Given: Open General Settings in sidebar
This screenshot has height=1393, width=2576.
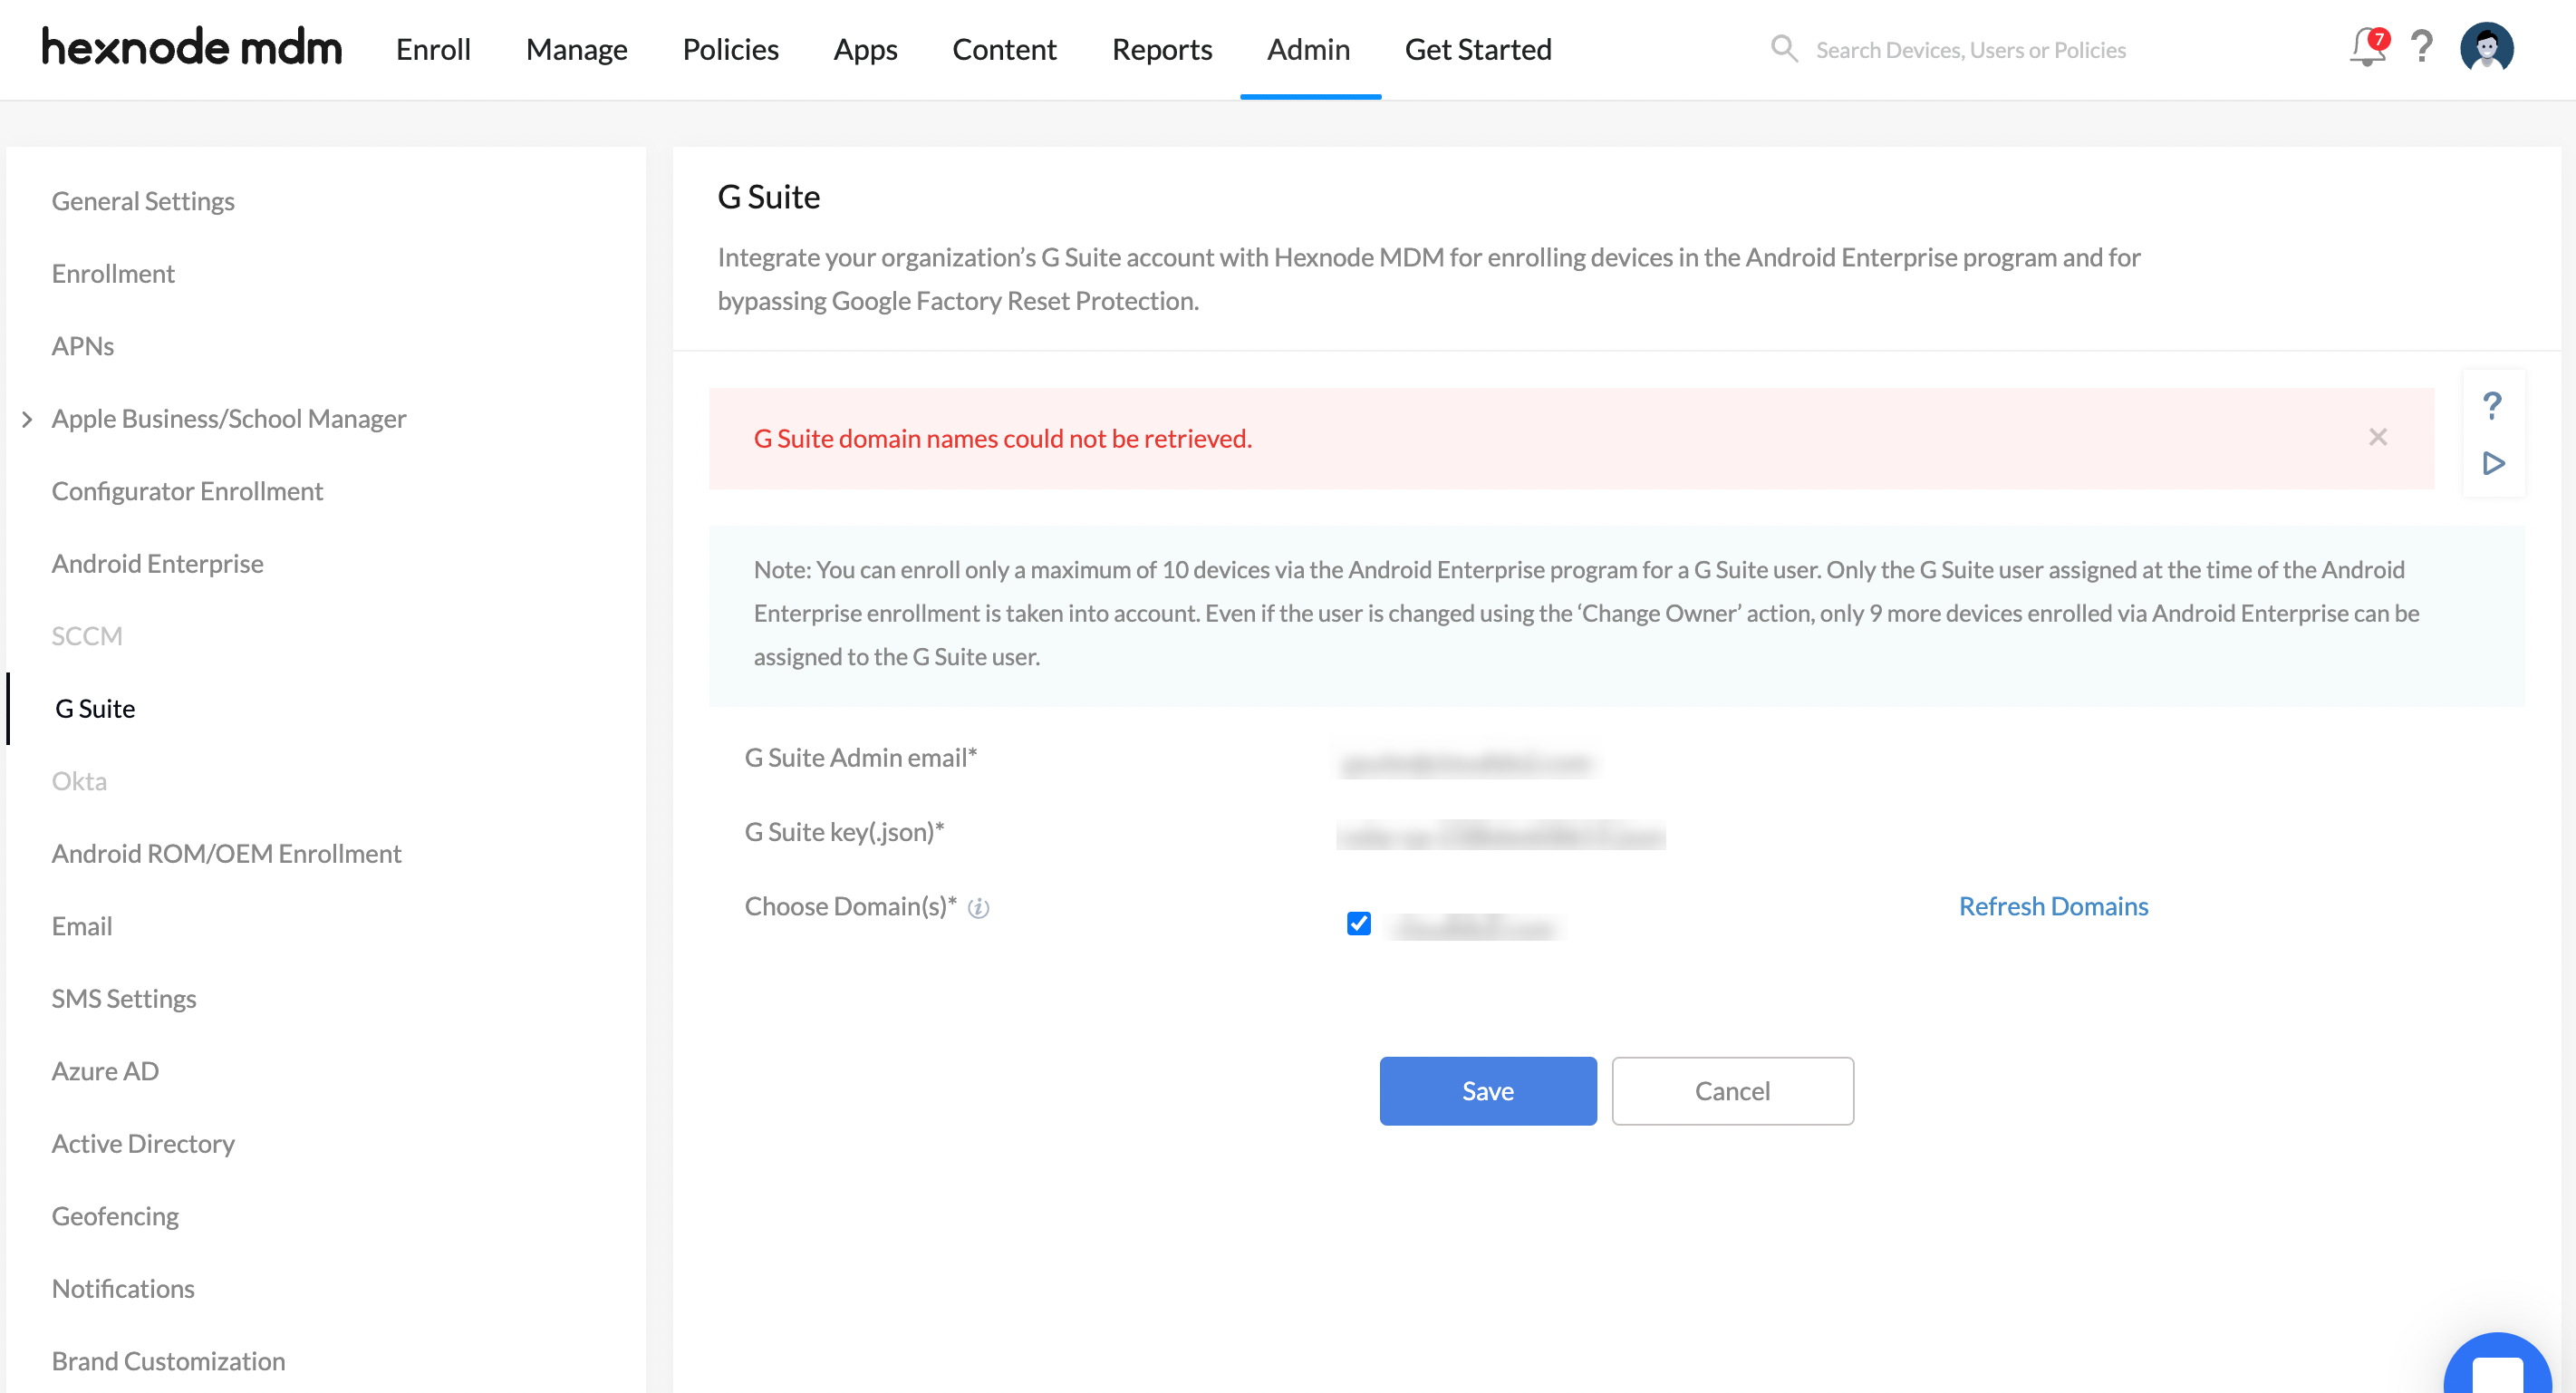Looking at the screenshot, I should (143, 201).
